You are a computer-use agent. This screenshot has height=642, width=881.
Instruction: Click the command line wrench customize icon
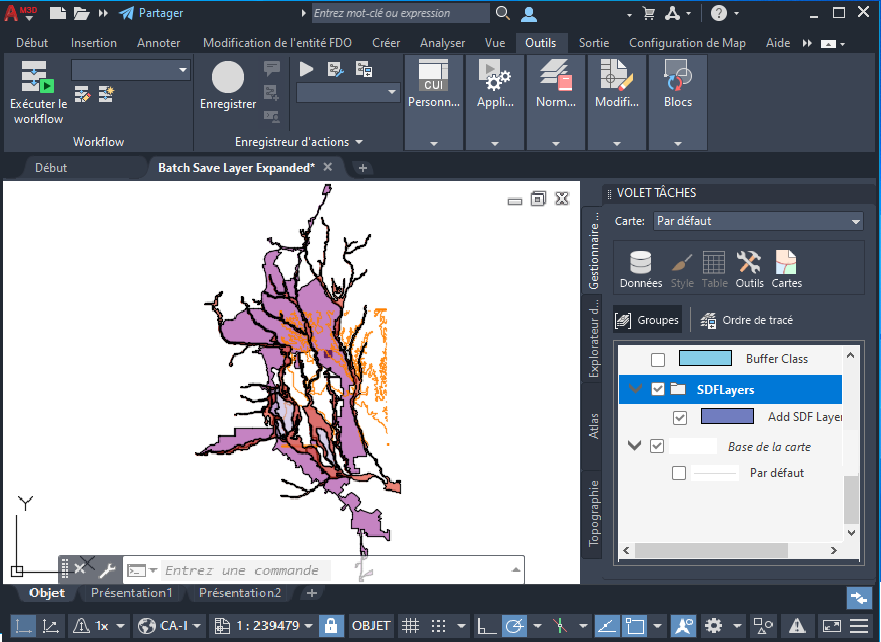click(x=107, y=570)
